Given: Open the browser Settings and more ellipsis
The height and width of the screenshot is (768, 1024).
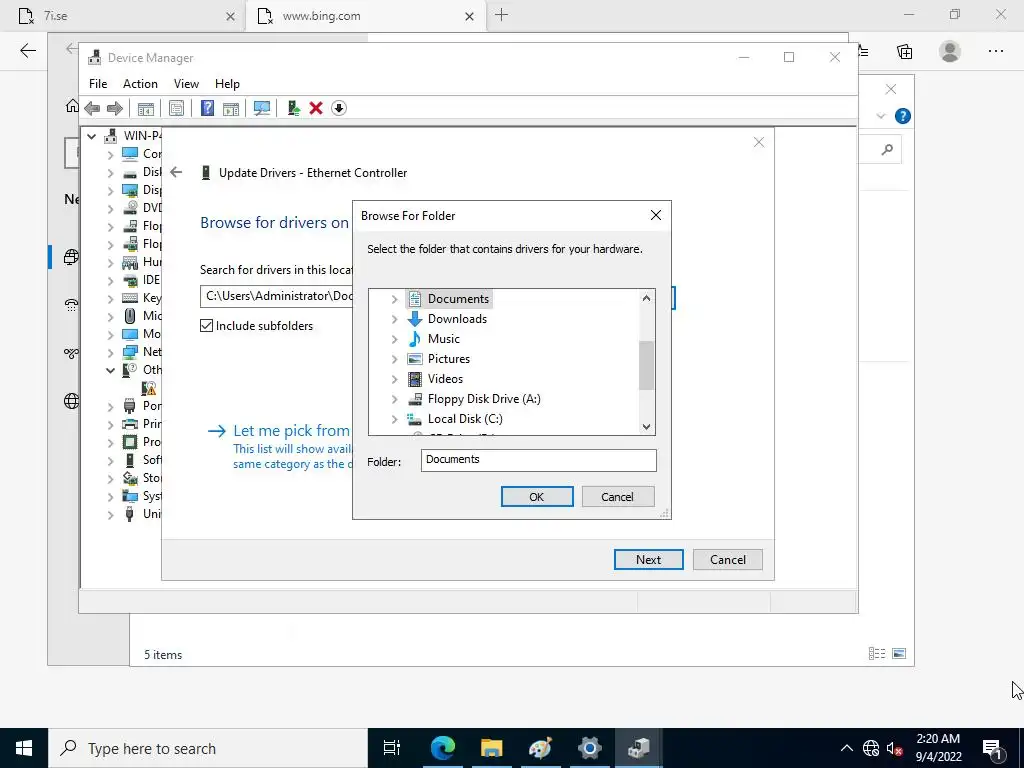Looking at the screenshot, I should pyautogui.click(x=996, y=51).
